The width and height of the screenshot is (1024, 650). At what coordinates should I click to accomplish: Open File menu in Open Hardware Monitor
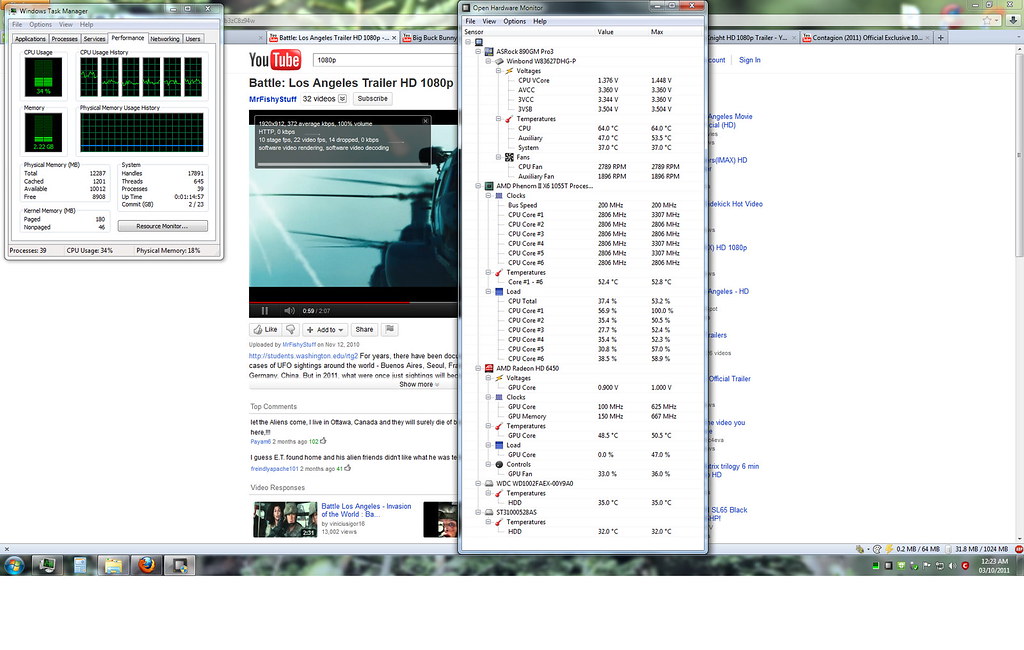tap(470, 21)
